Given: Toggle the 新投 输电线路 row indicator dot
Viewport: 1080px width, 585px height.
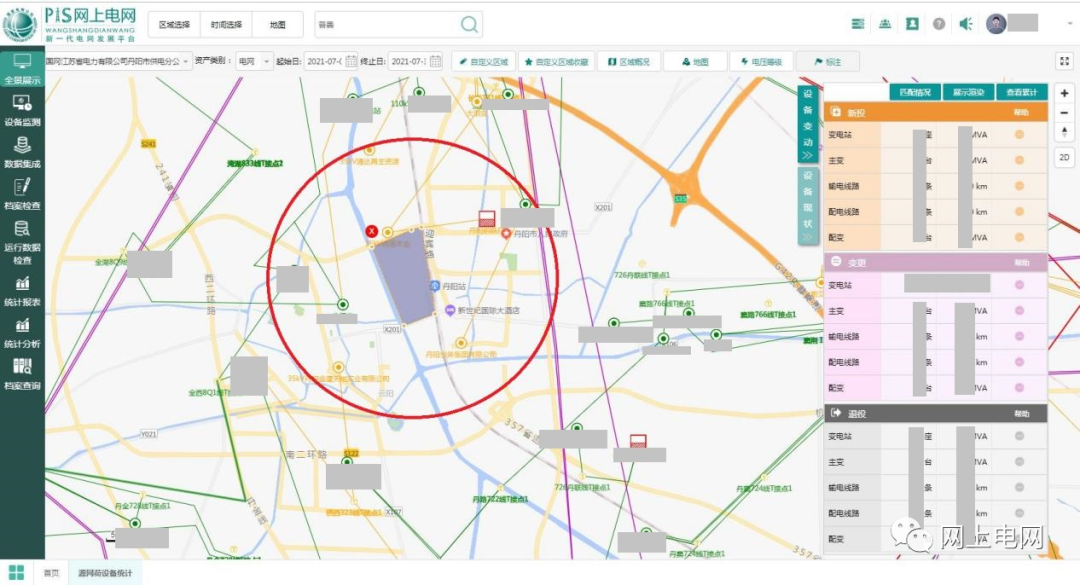Looking at the screenshot, I should pos(1019,186).
